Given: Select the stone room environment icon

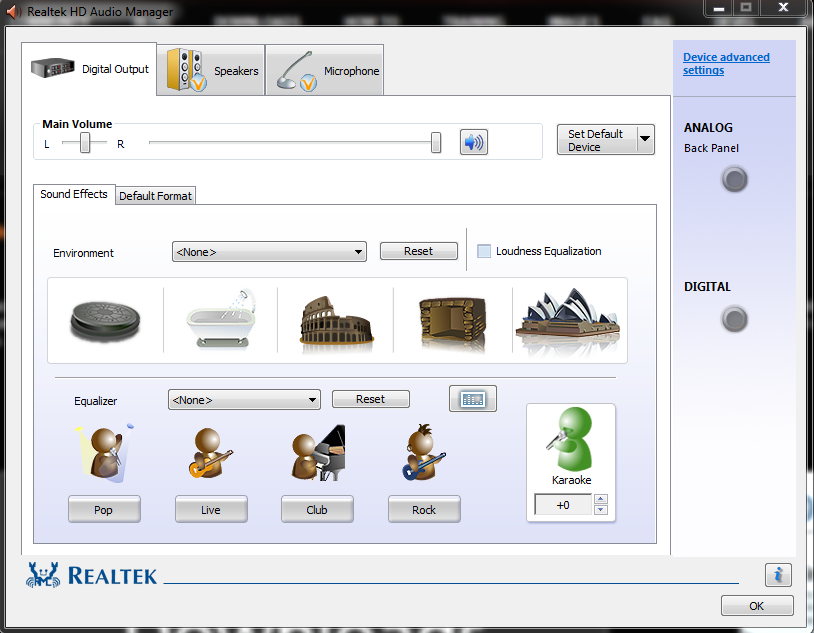Looking at the screenshot, I should pyautogui.click(x=105, y=320).
